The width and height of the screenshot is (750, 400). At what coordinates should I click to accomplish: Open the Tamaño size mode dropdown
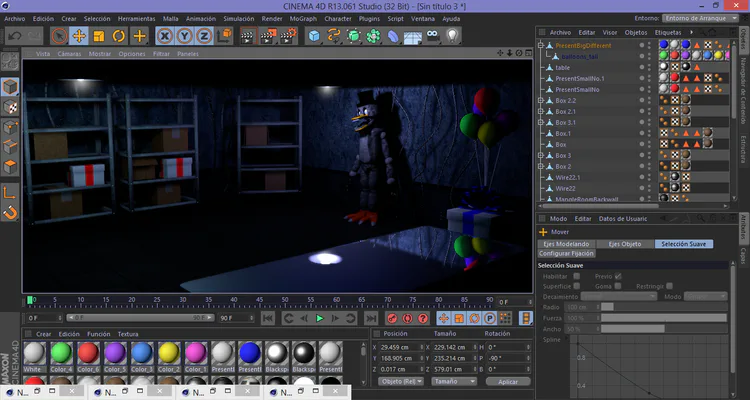(x=454, y=381)
